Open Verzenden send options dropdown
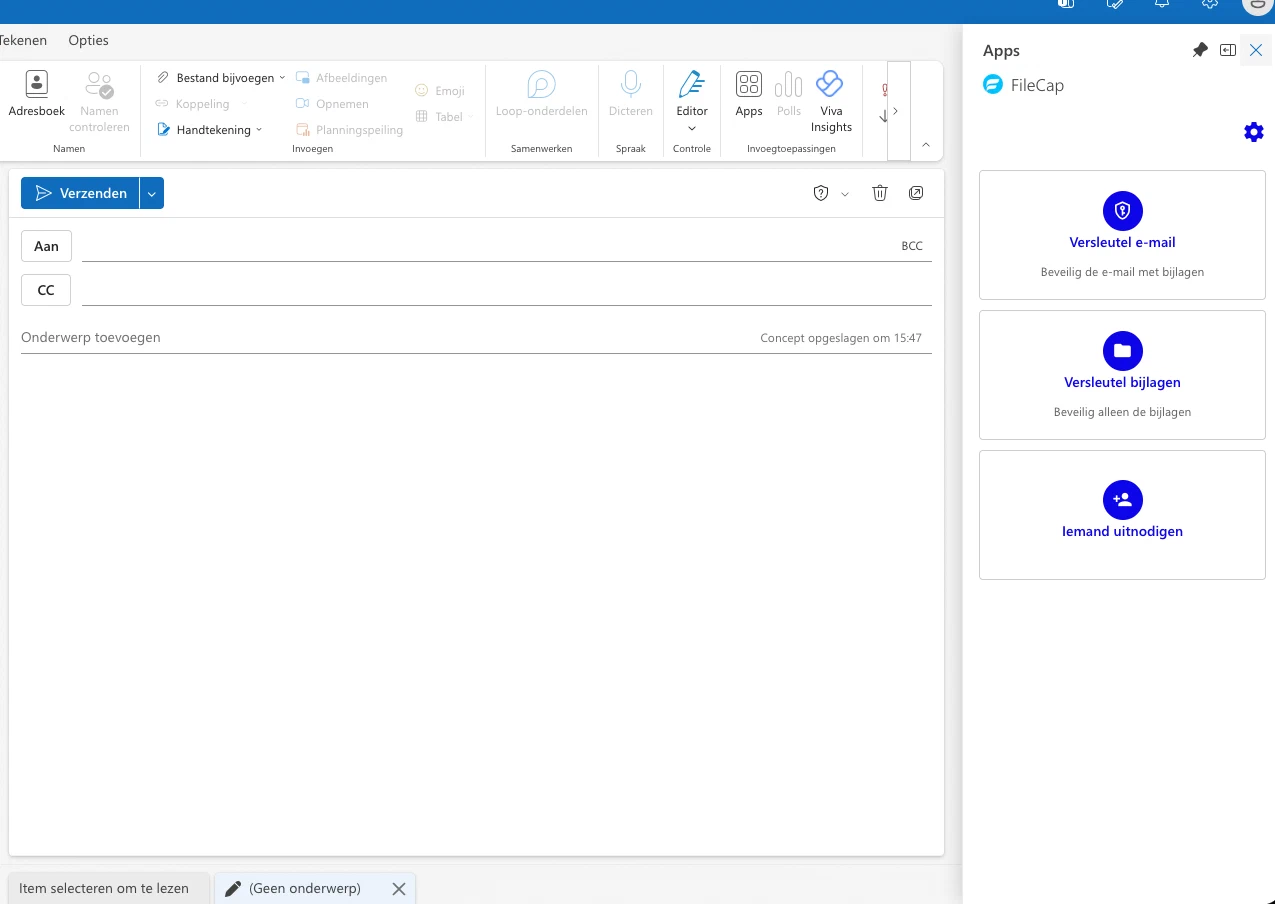The width and height of the screenshot is (1275, 904). click(x=152, y=193)
